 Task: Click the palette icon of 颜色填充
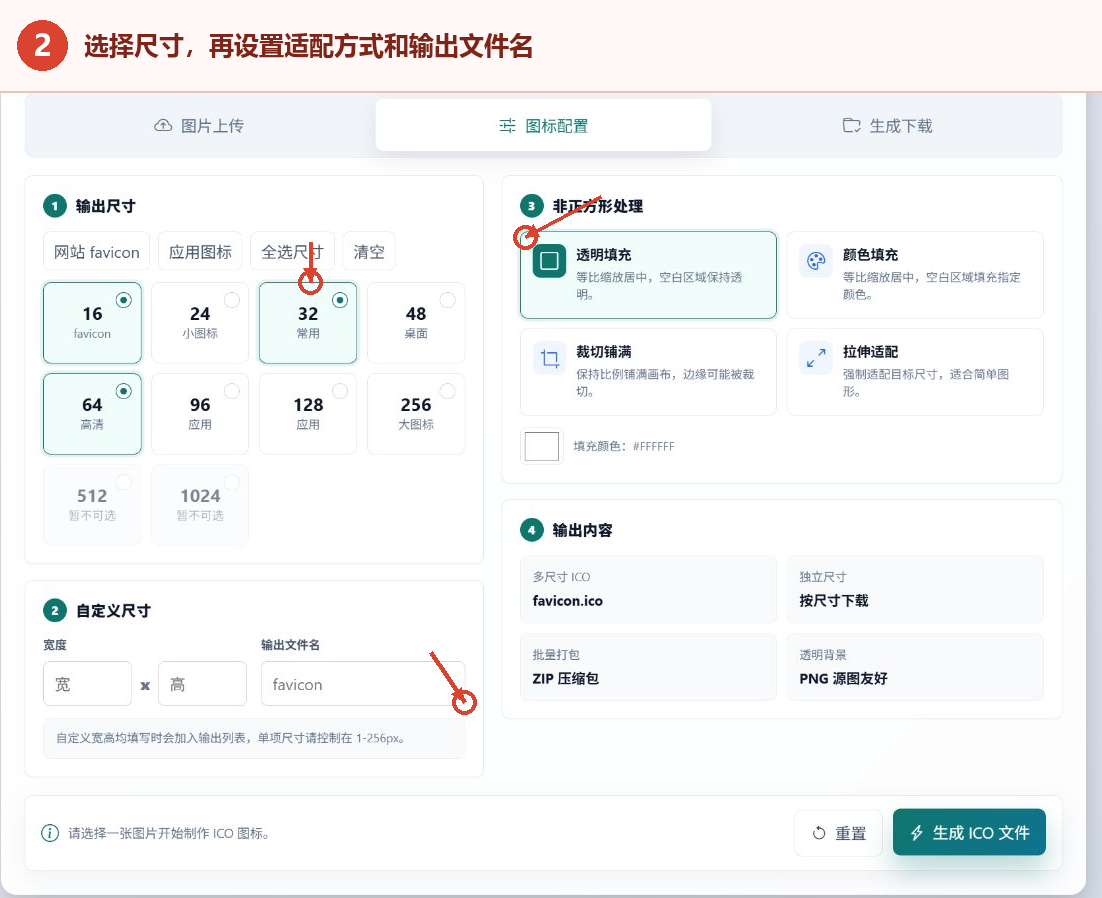pyautogui.click(x=816, y=261)
